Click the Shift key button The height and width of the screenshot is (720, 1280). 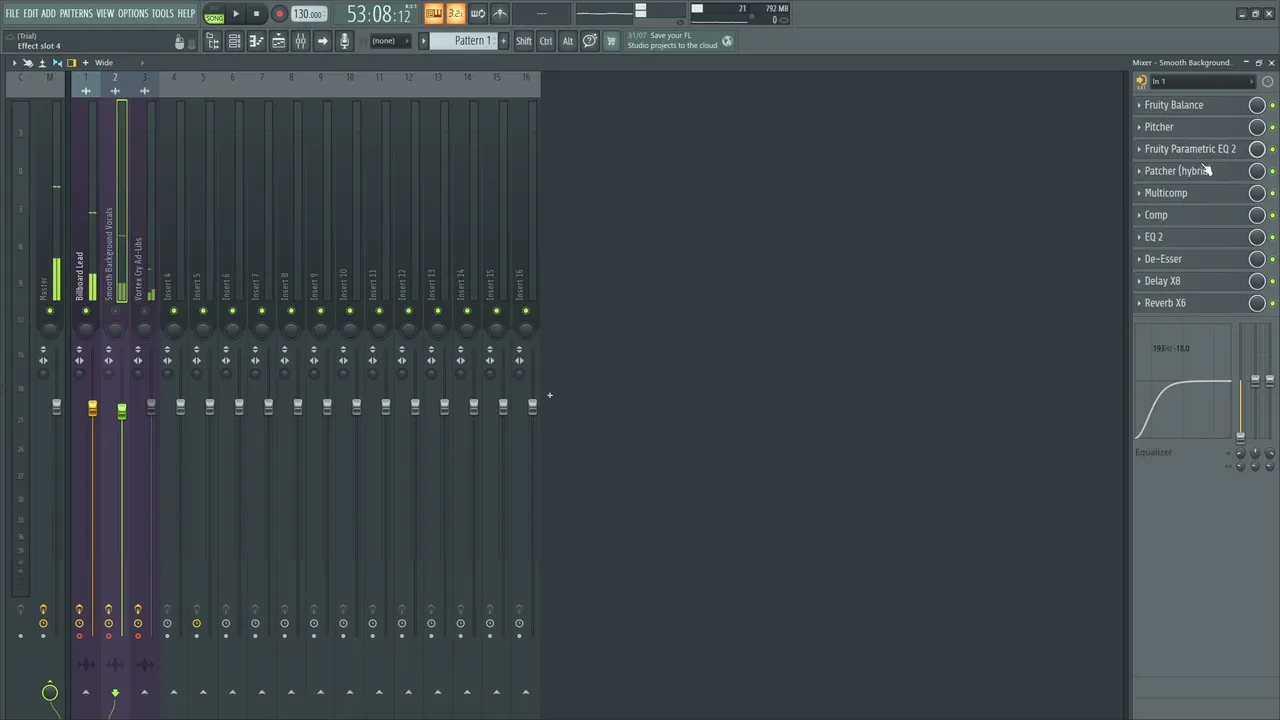[524, 41]
